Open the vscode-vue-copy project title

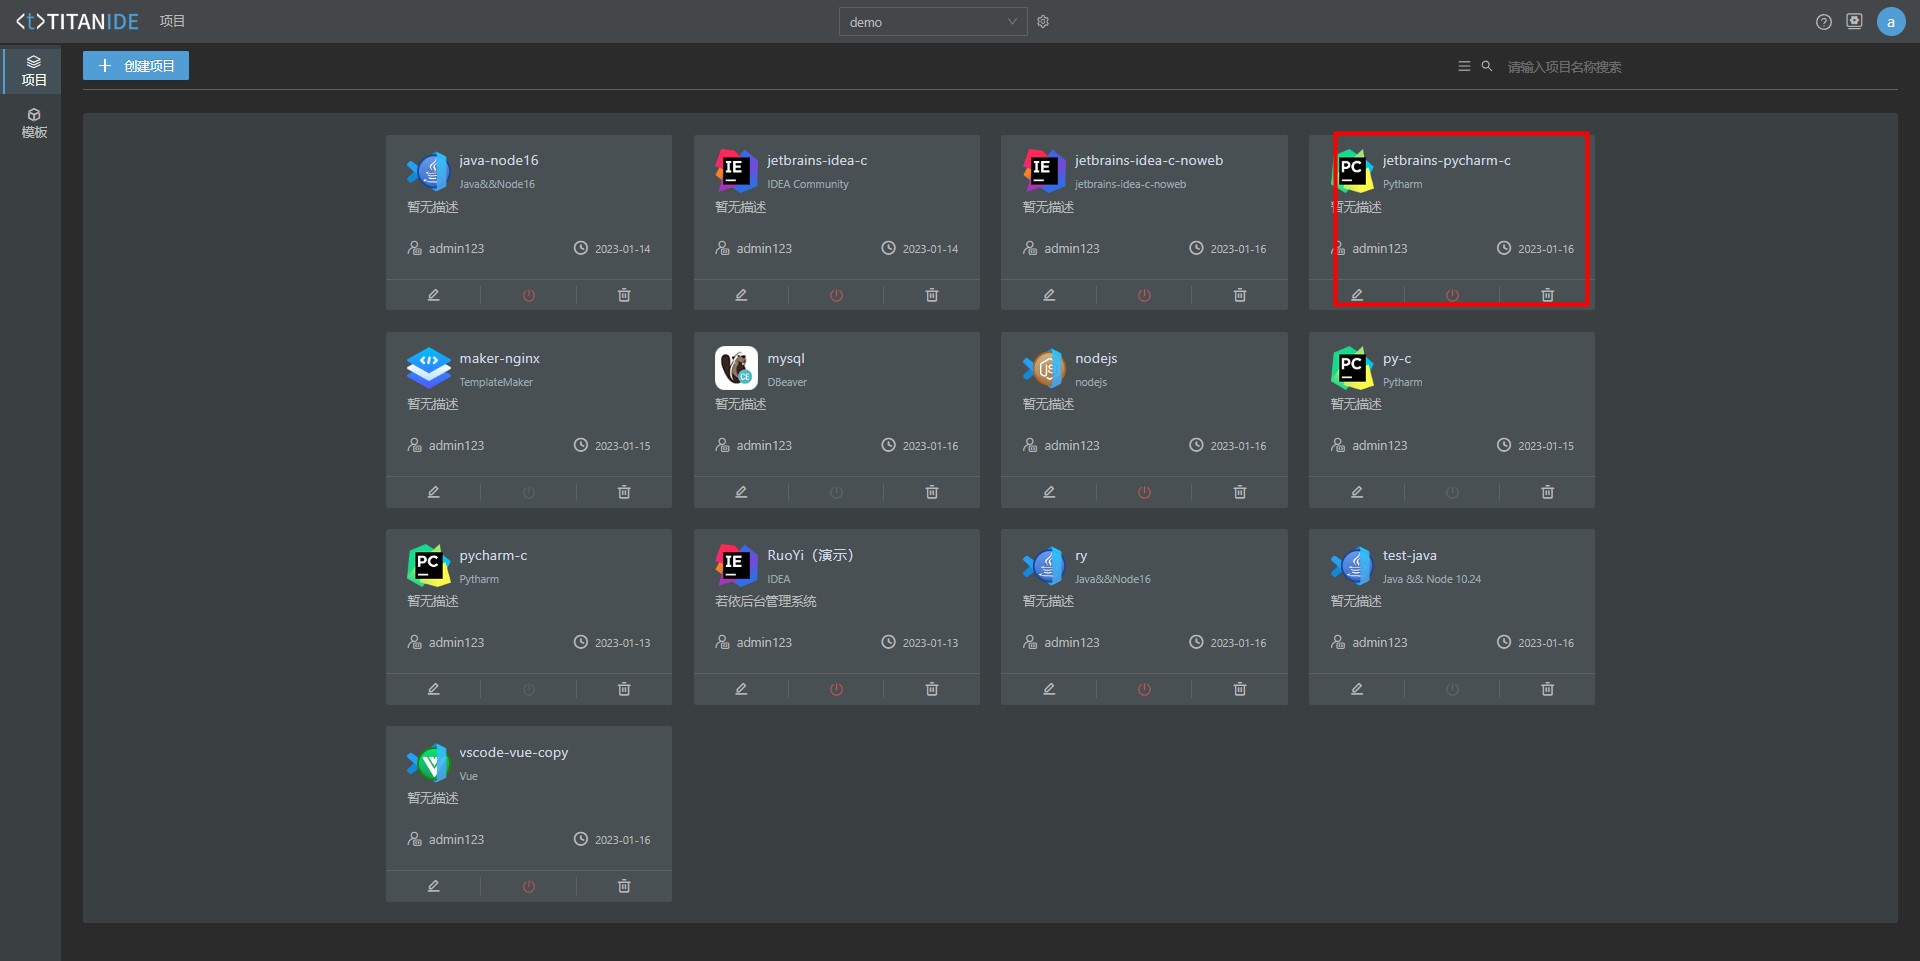[513, 752]
